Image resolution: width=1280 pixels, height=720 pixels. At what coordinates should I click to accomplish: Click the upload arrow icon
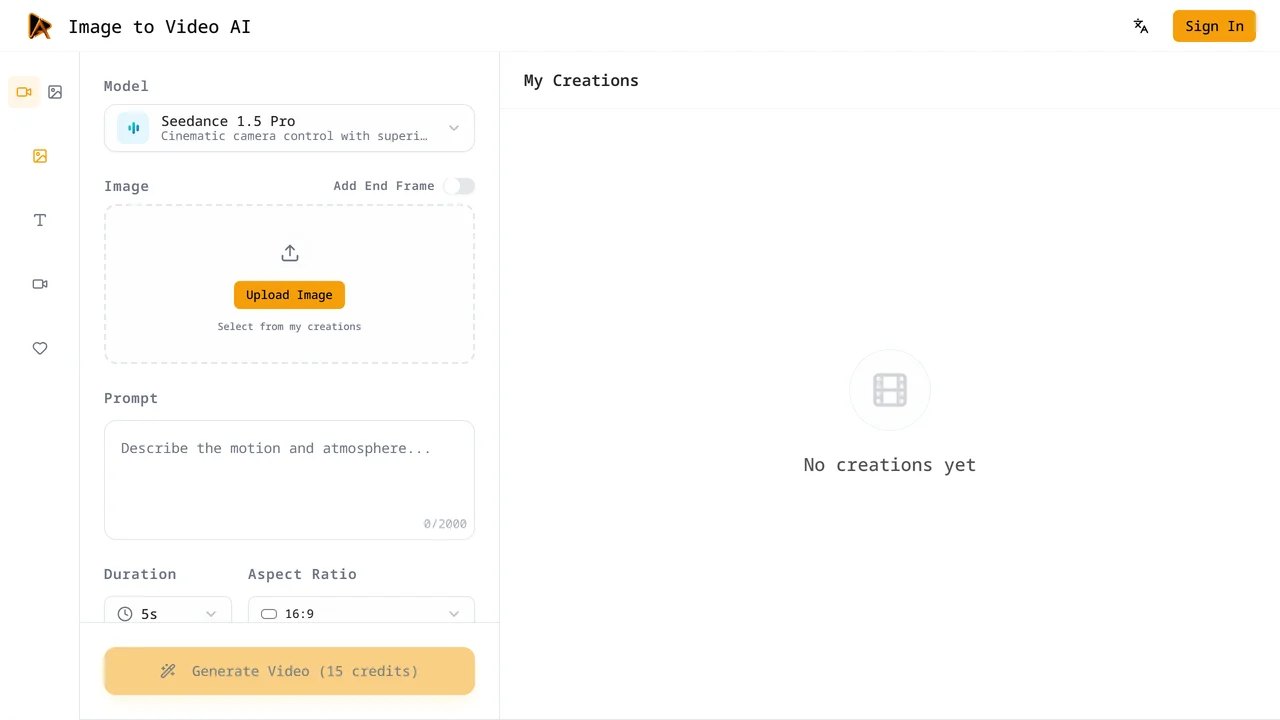pyautogui.click(x=290, y=253)
